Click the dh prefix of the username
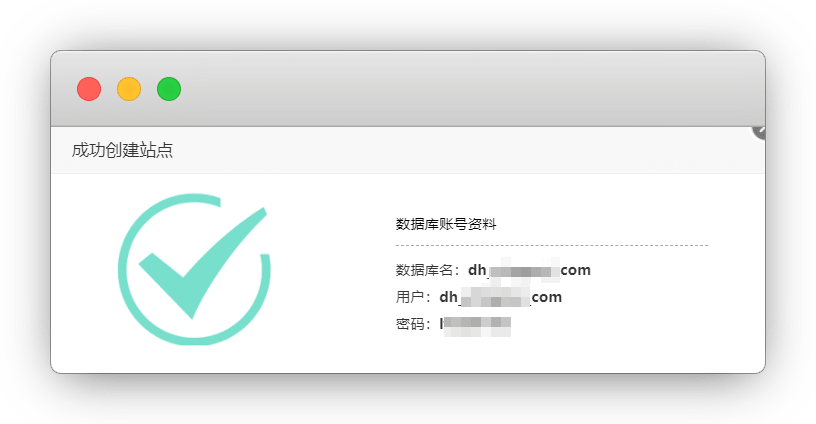 point(449,297)
